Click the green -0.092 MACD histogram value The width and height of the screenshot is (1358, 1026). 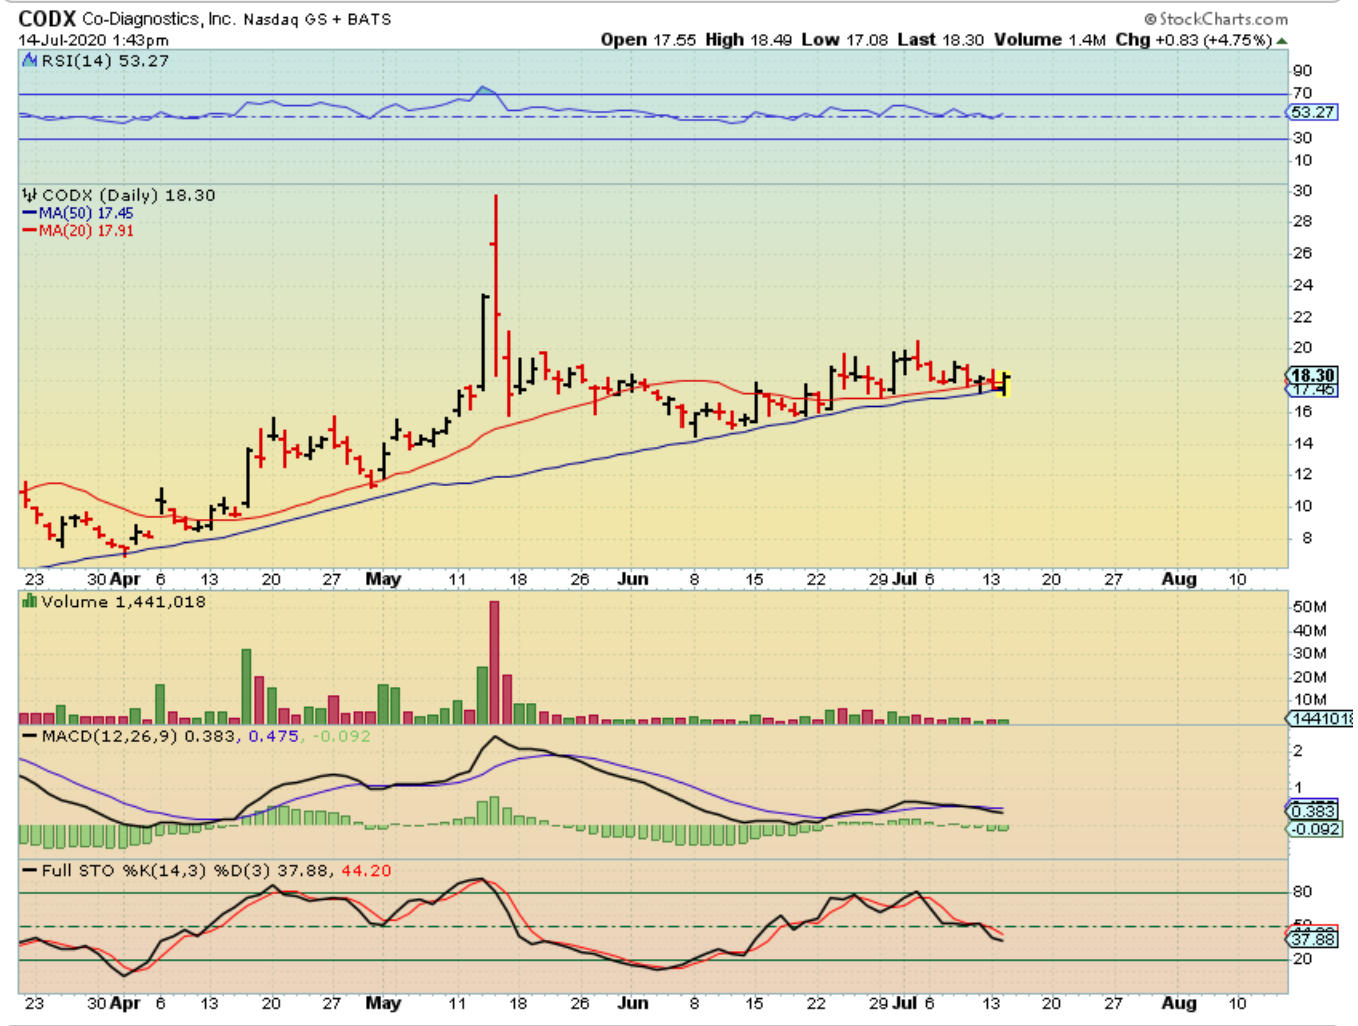coord(341,737)
